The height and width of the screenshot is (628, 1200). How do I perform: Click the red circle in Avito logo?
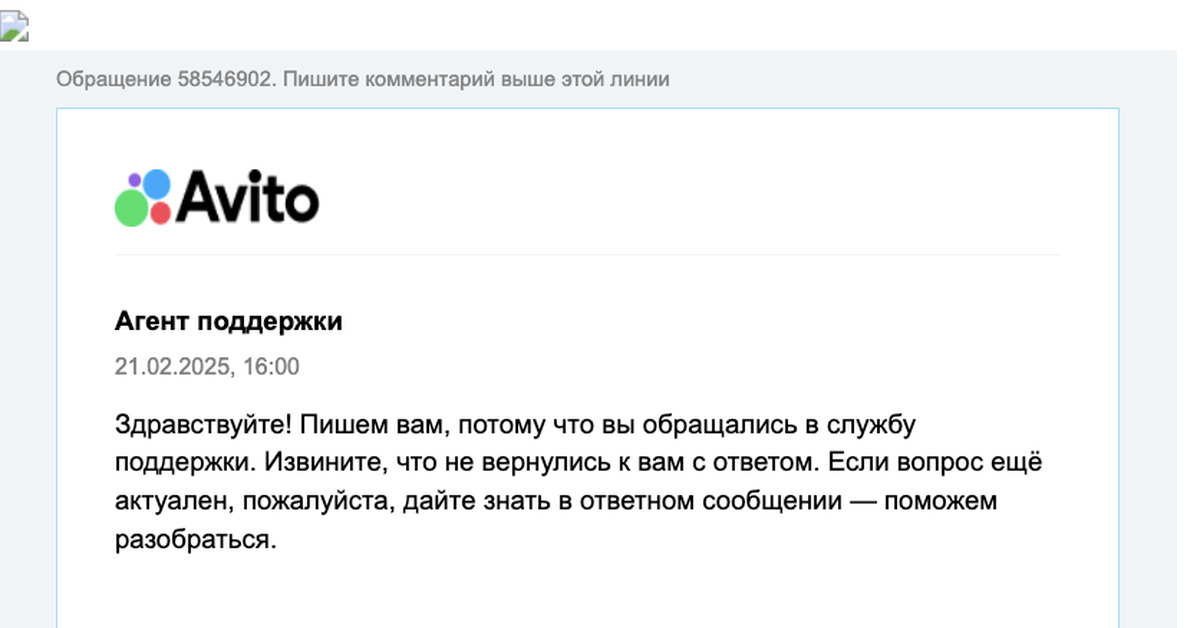[160, 212]
